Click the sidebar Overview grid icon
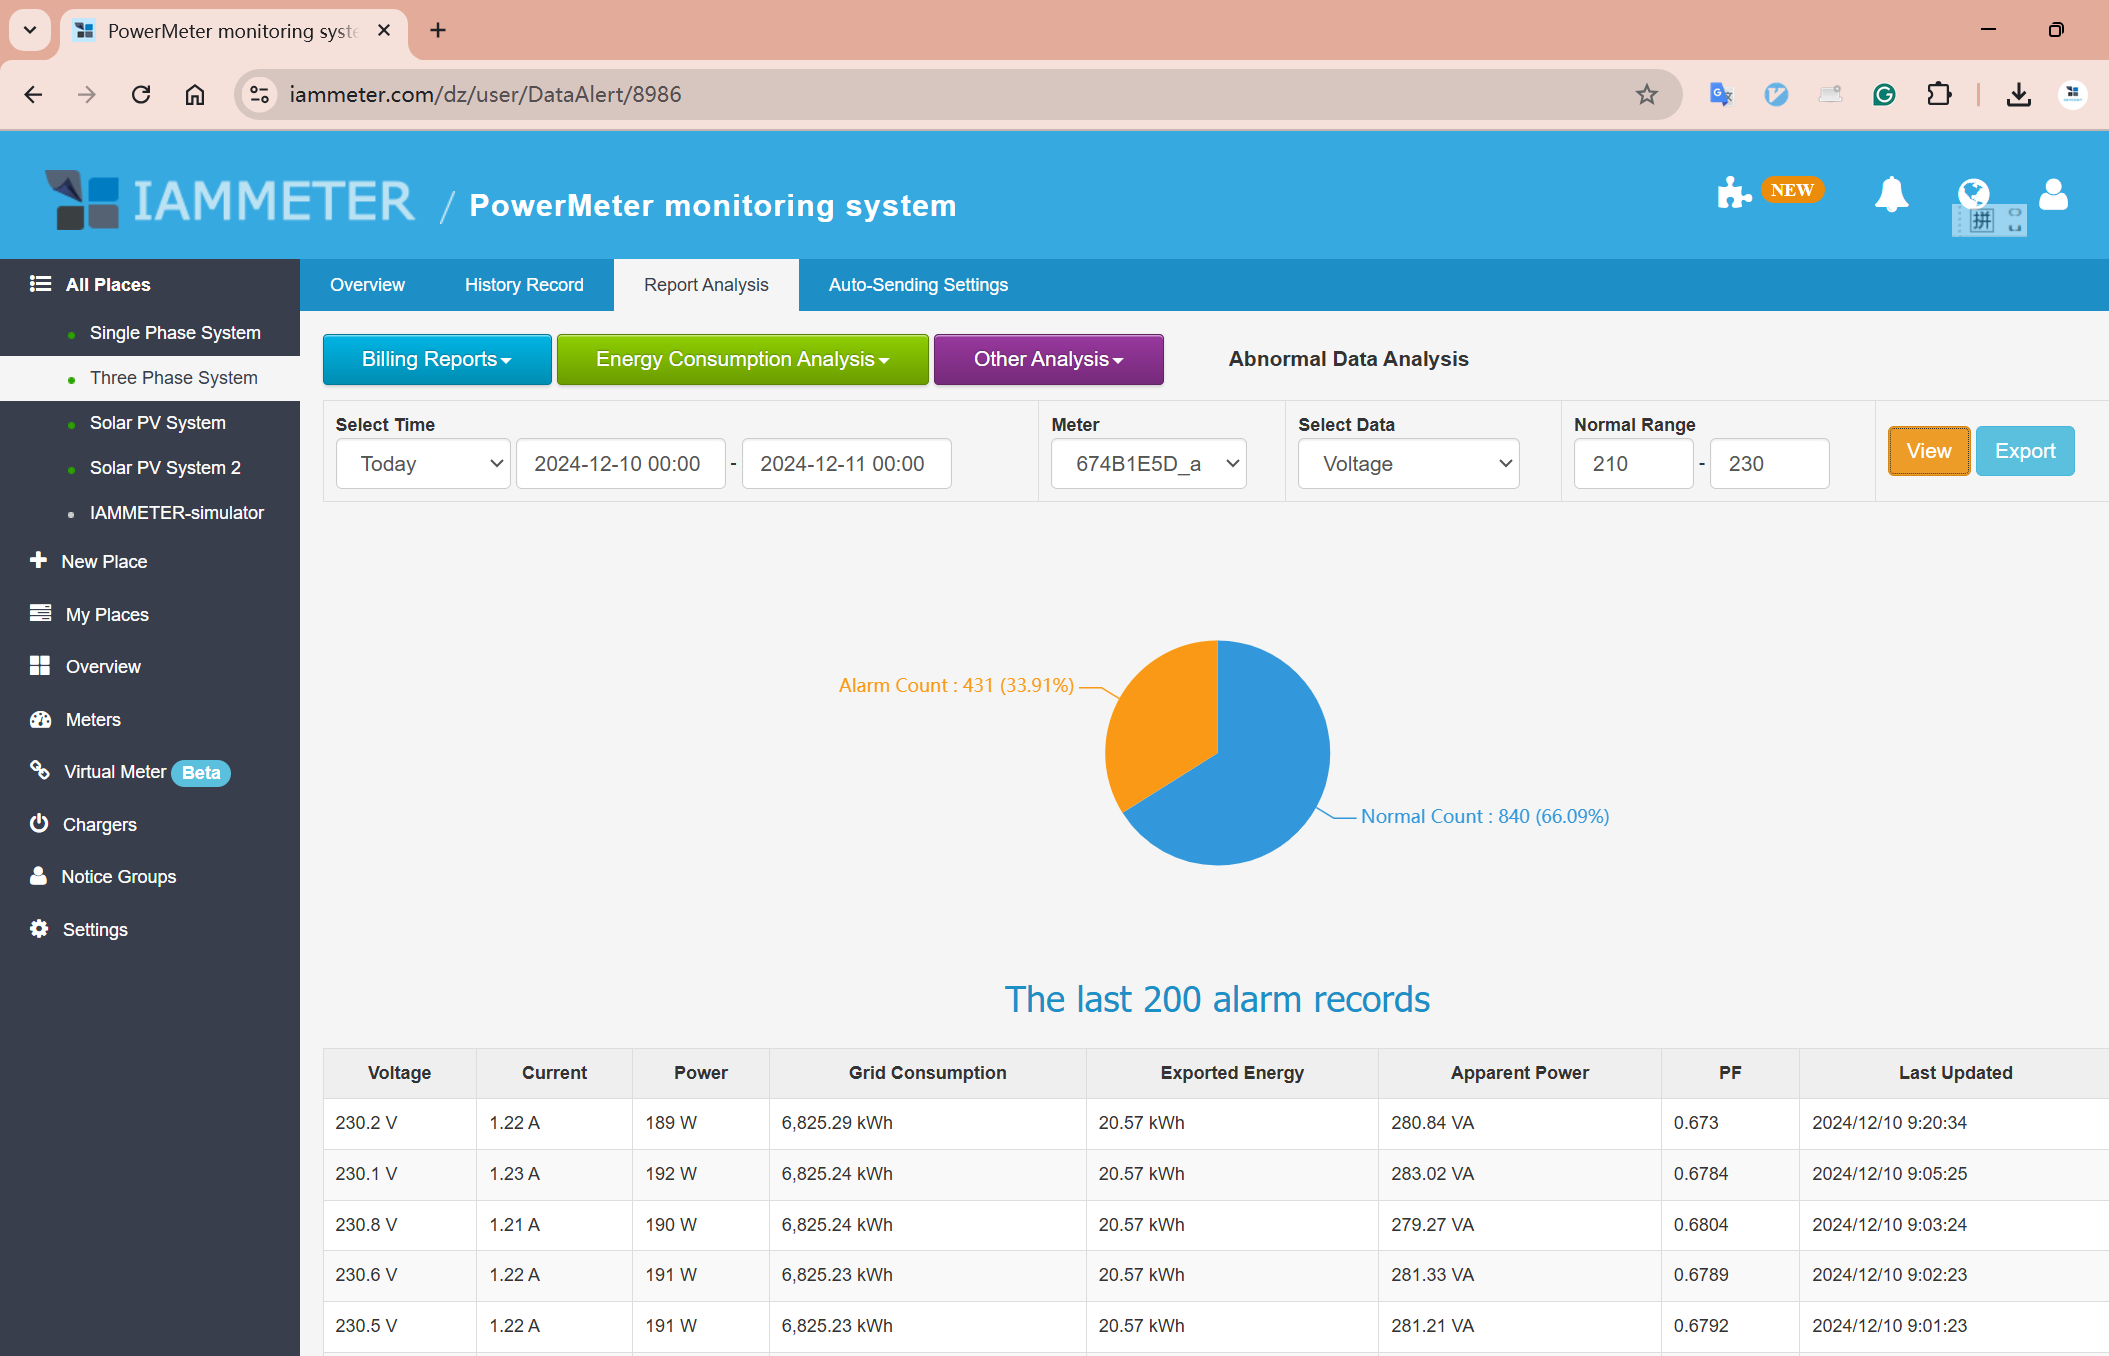The image size is (2109, 1356). point(40,666)
